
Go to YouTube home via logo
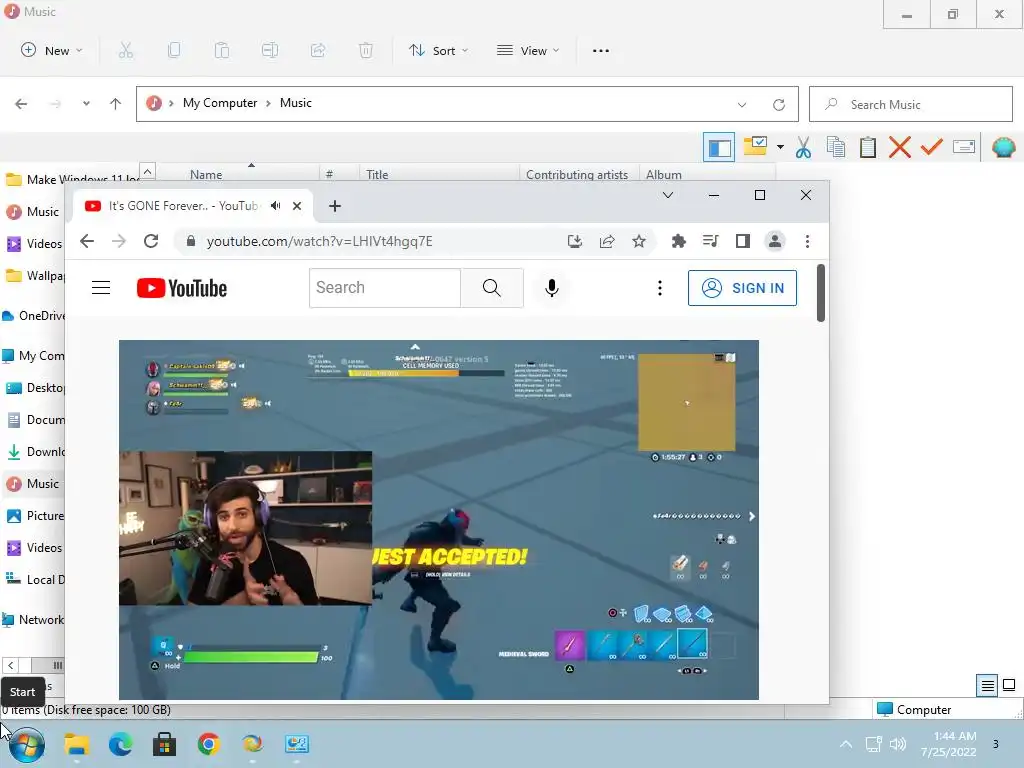tap(182, 288)
